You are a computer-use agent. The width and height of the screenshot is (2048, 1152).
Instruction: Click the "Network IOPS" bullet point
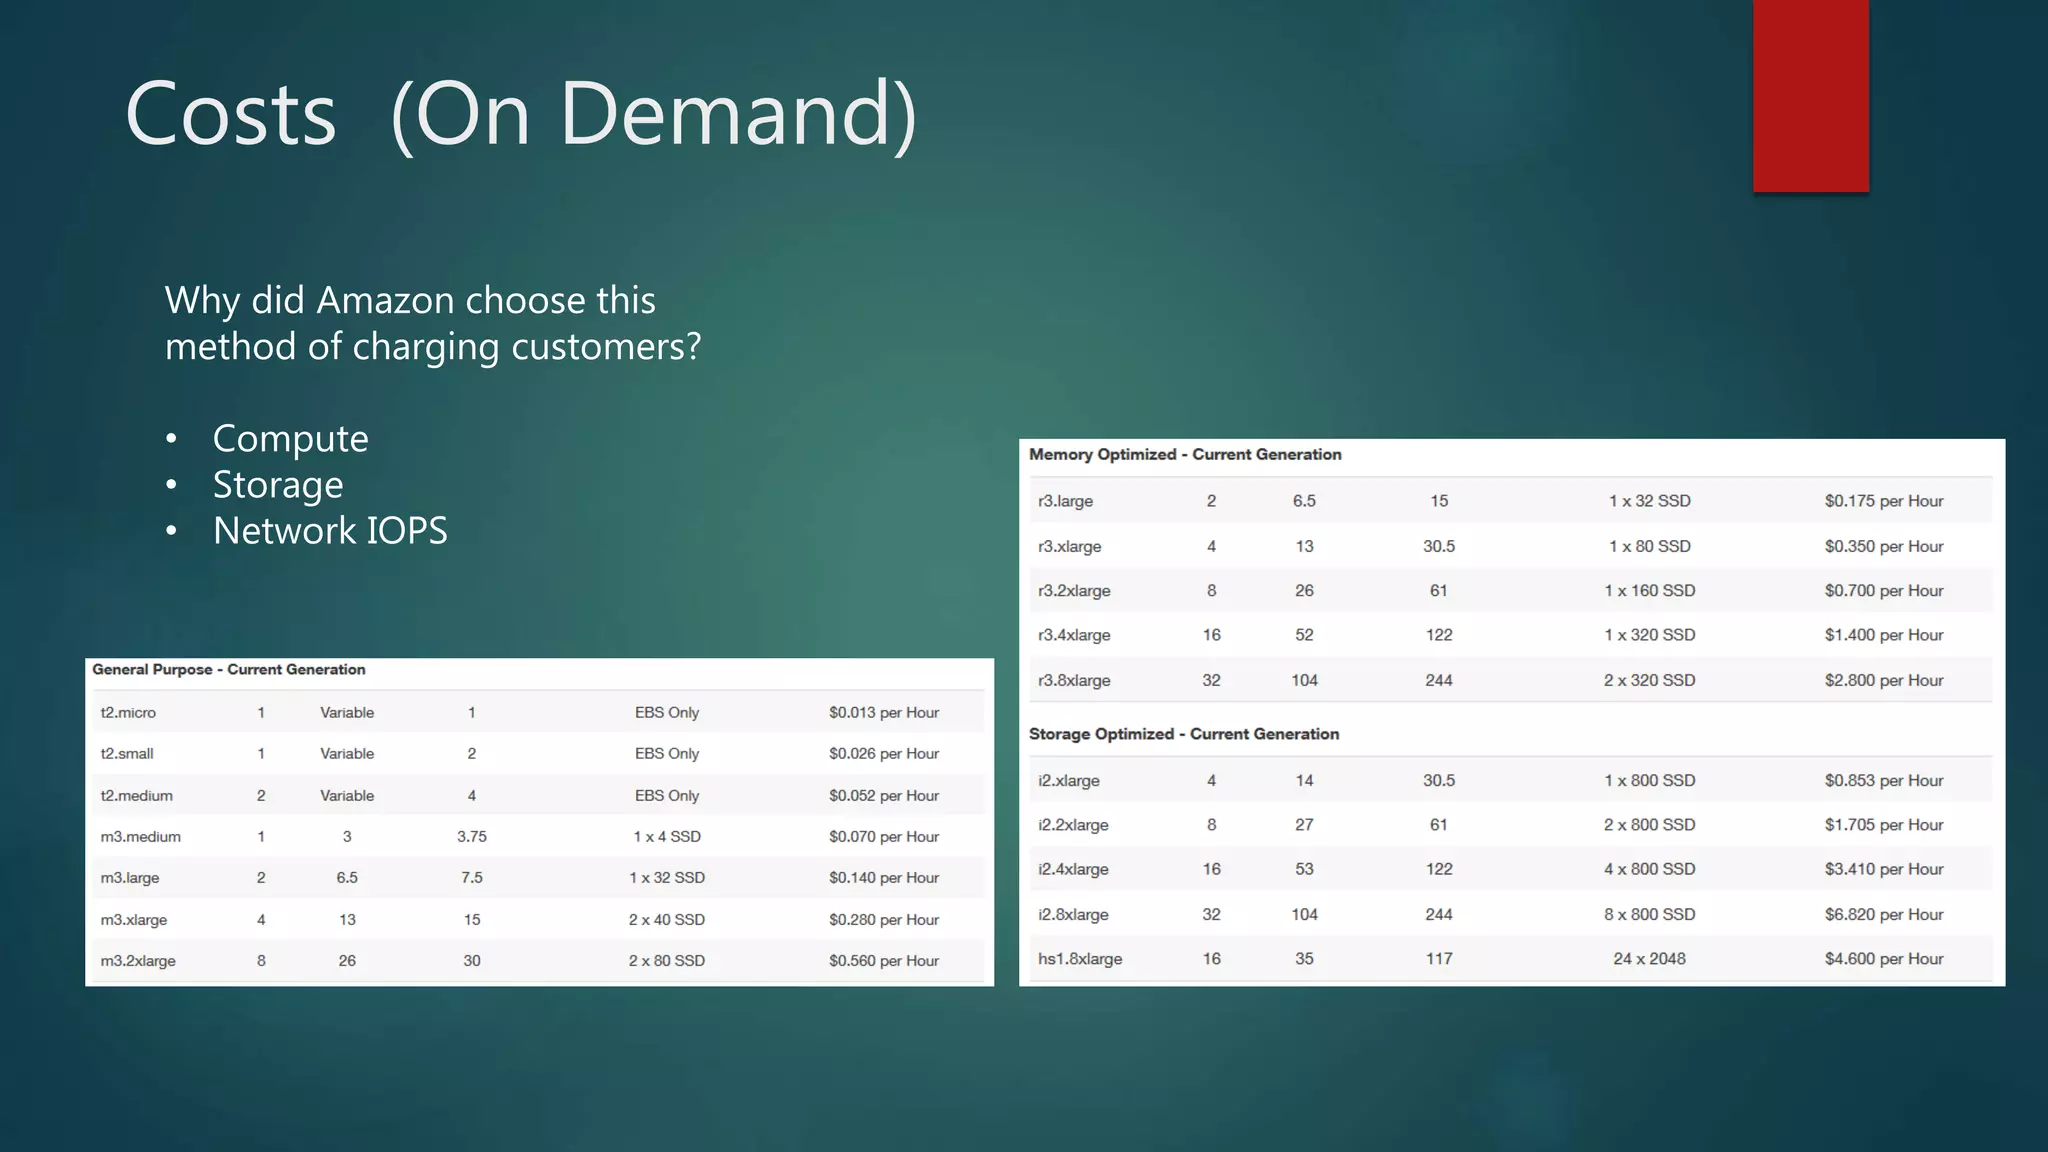(x=330, y=530)
